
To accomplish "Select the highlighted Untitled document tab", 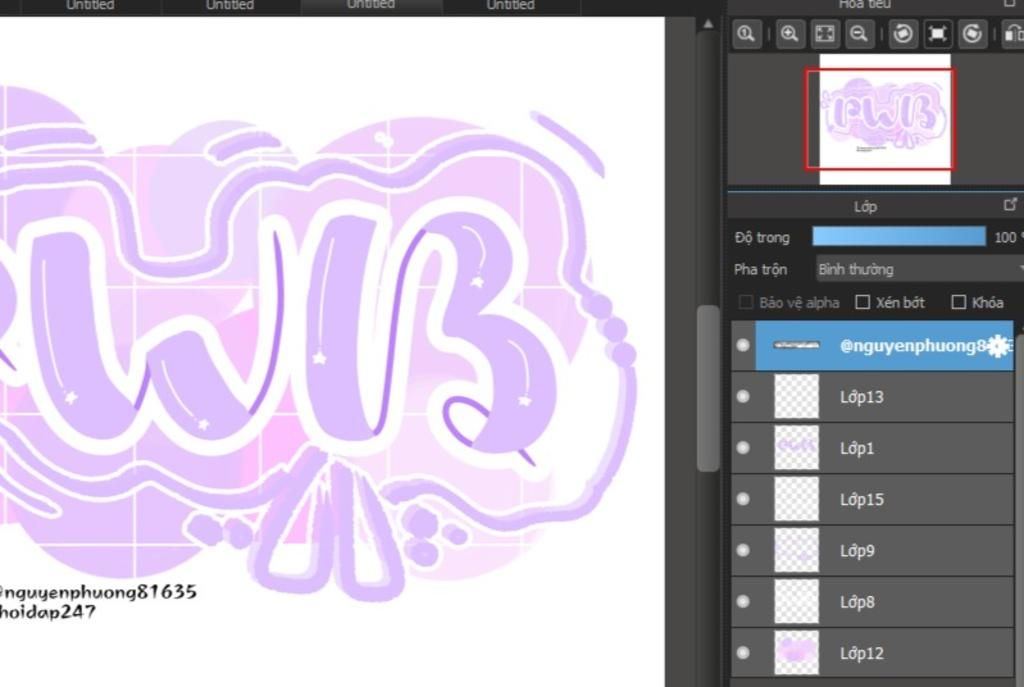I will click(x=370, y=5).
